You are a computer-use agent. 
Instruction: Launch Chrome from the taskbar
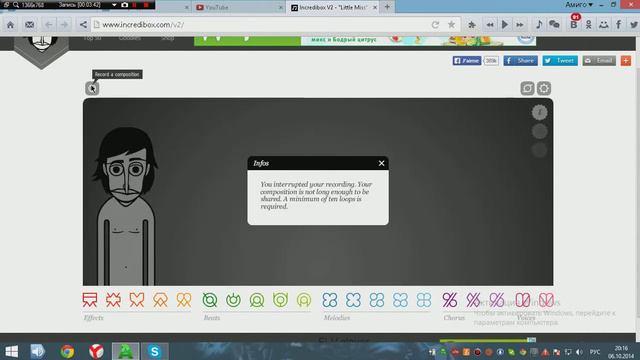(67, 351)
